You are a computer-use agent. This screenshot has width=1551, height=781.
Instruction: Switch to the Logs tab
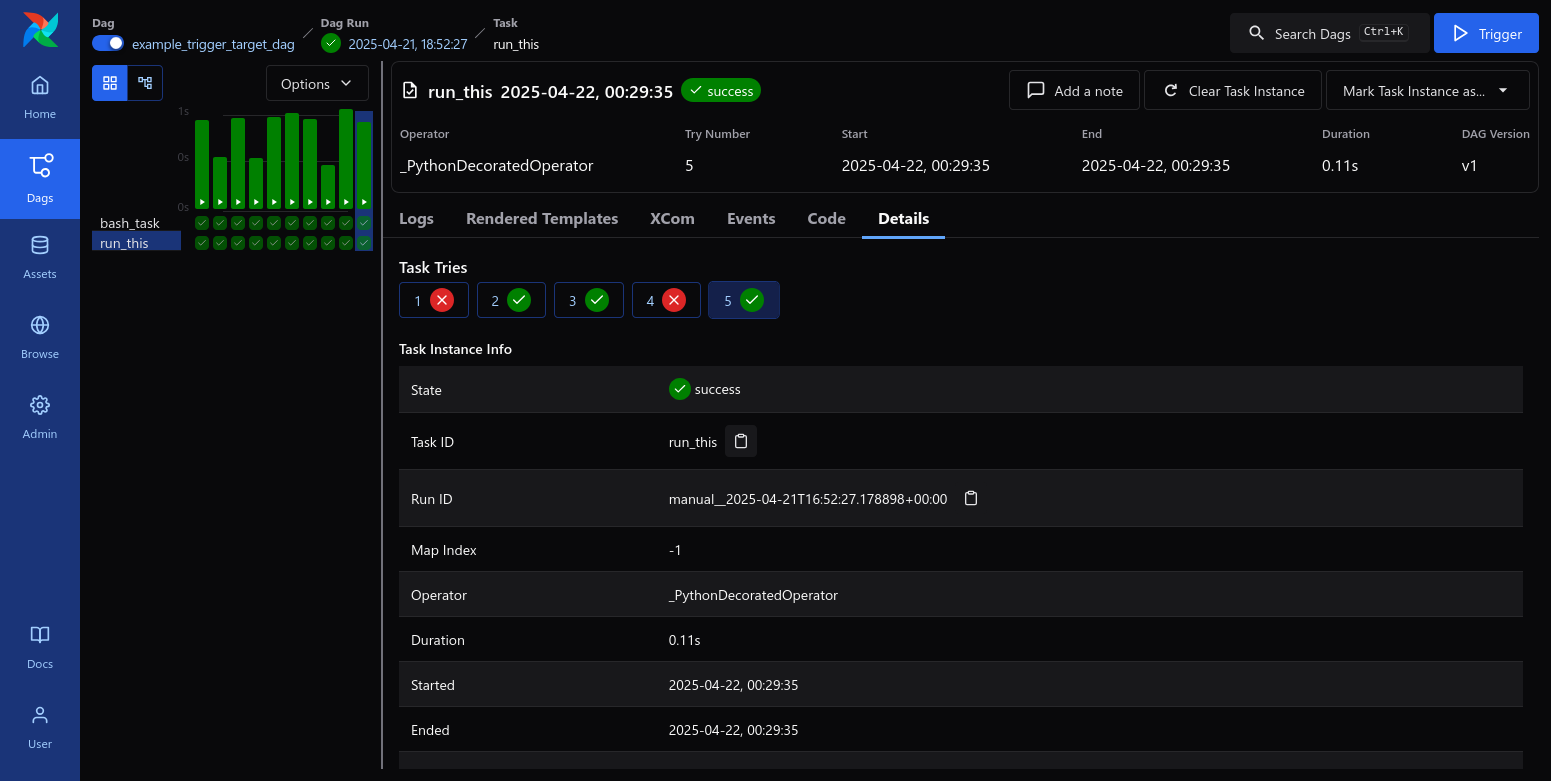point(416,218)
